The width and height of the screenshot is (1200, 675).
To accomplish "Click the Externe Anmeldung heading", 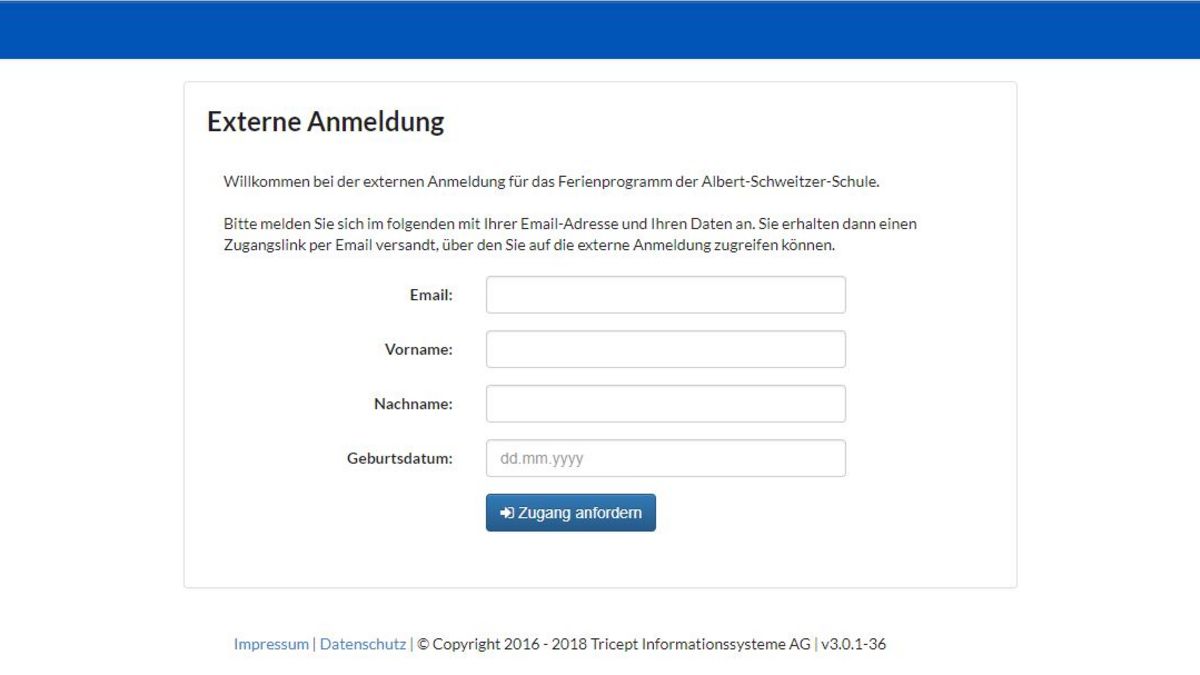I will pyautogui.click(x=326, y=122).
